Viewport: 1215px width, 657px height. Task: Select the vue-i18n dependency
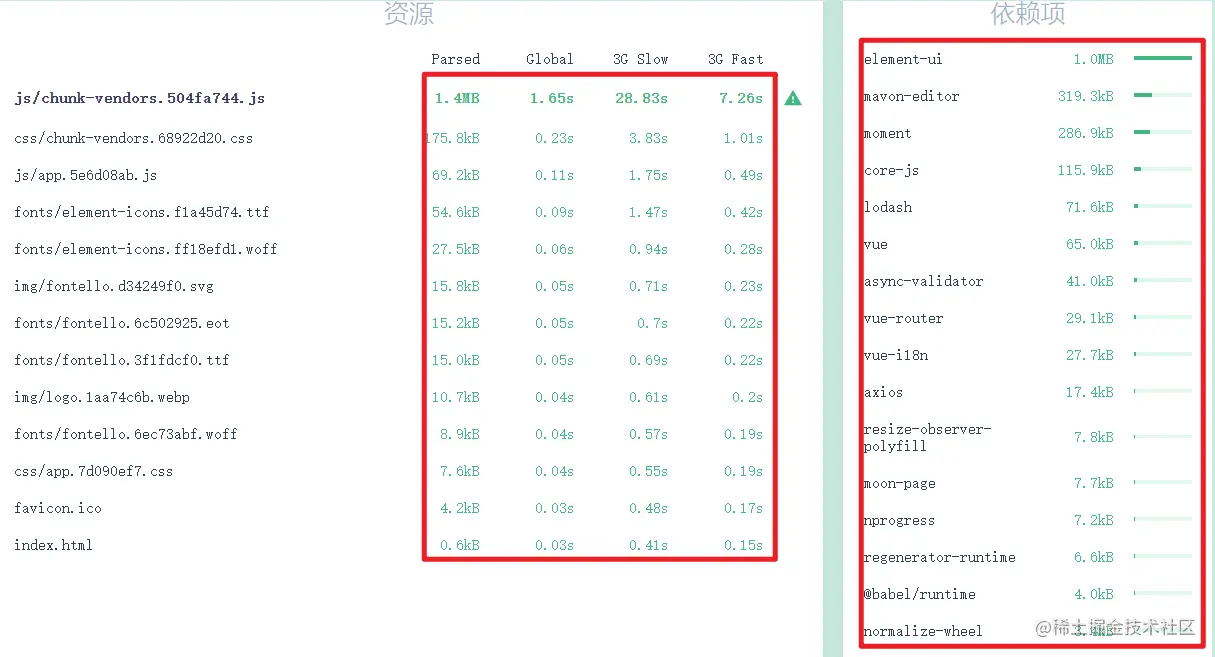[x=895, y=355]
